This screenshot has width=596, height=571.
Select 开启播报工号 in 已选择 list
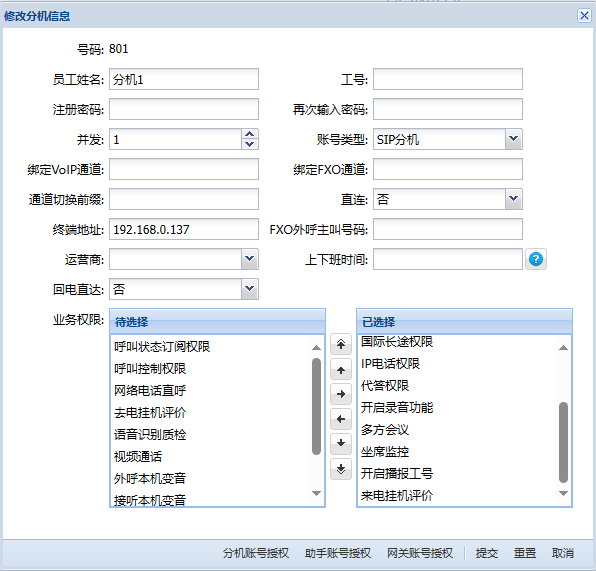tap(458, 474)
